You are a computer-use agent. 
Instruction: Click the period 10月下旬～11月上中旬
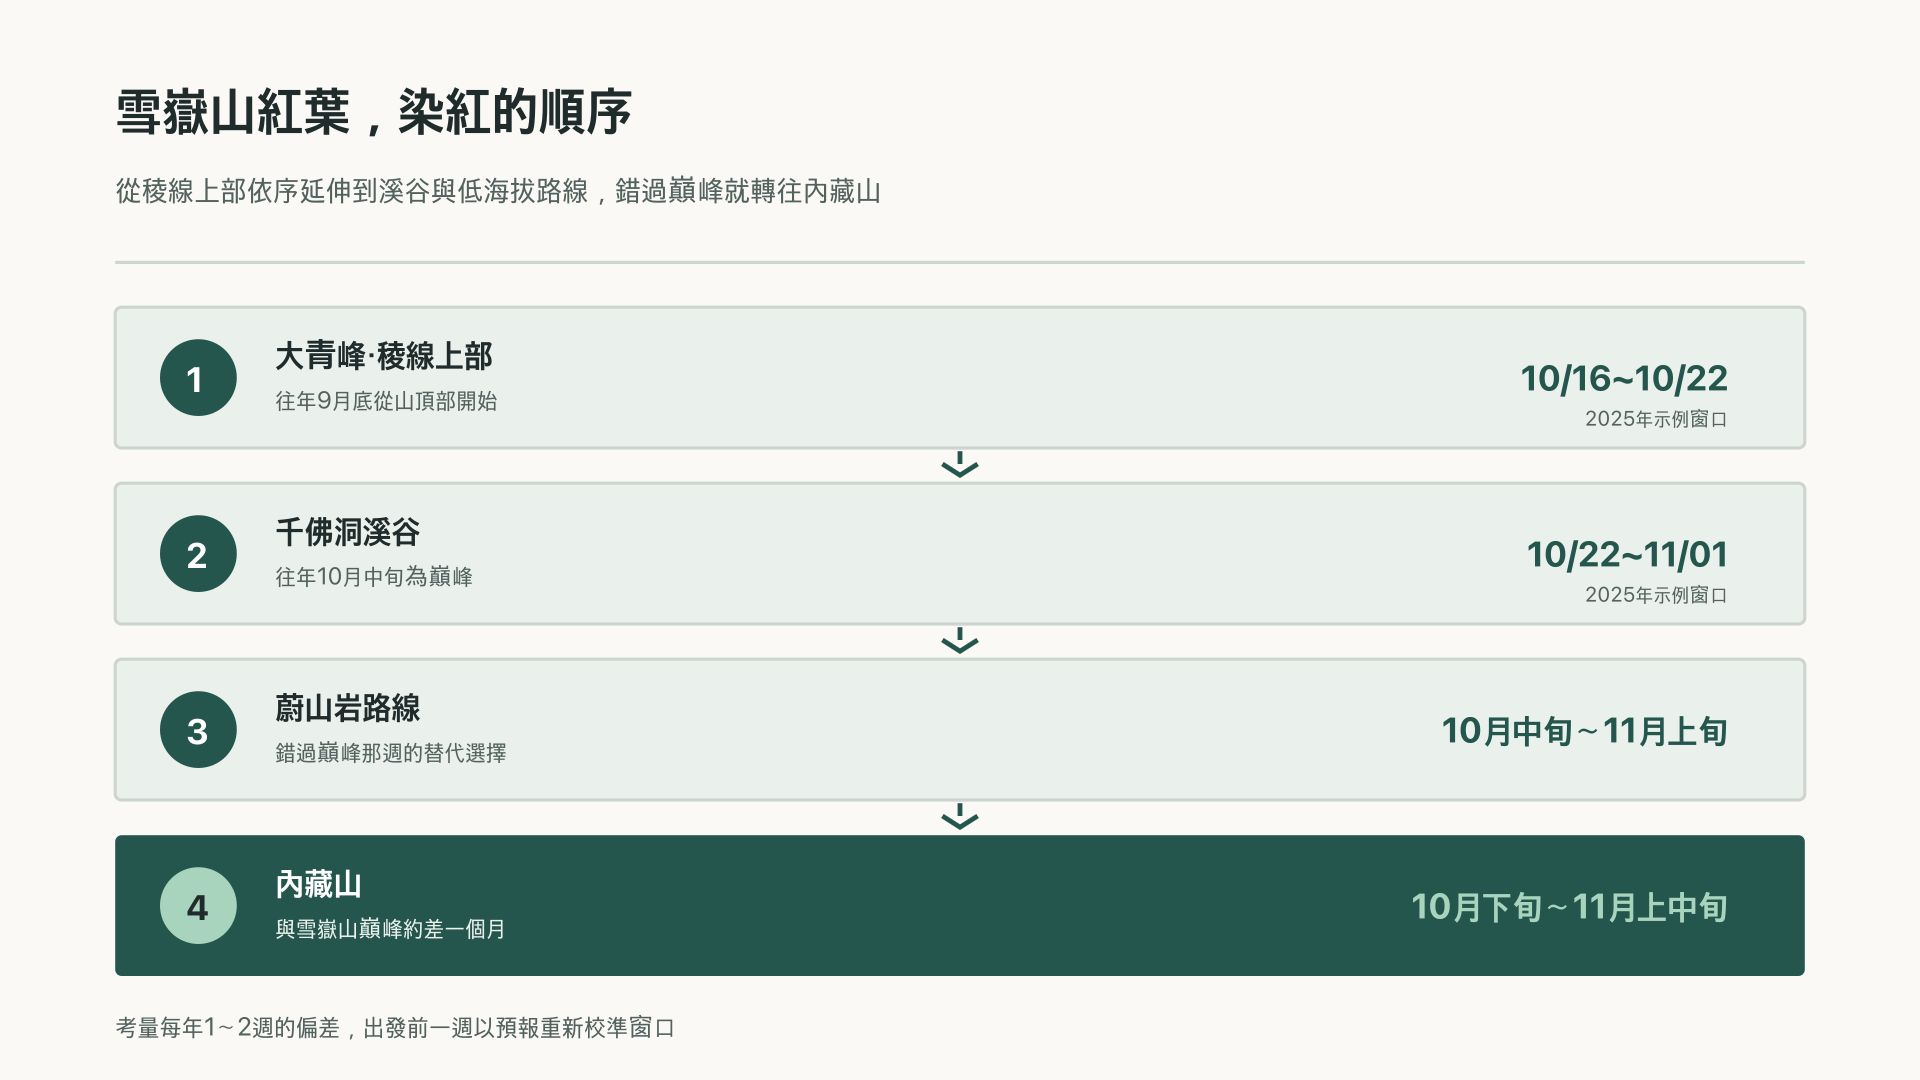1569,907
